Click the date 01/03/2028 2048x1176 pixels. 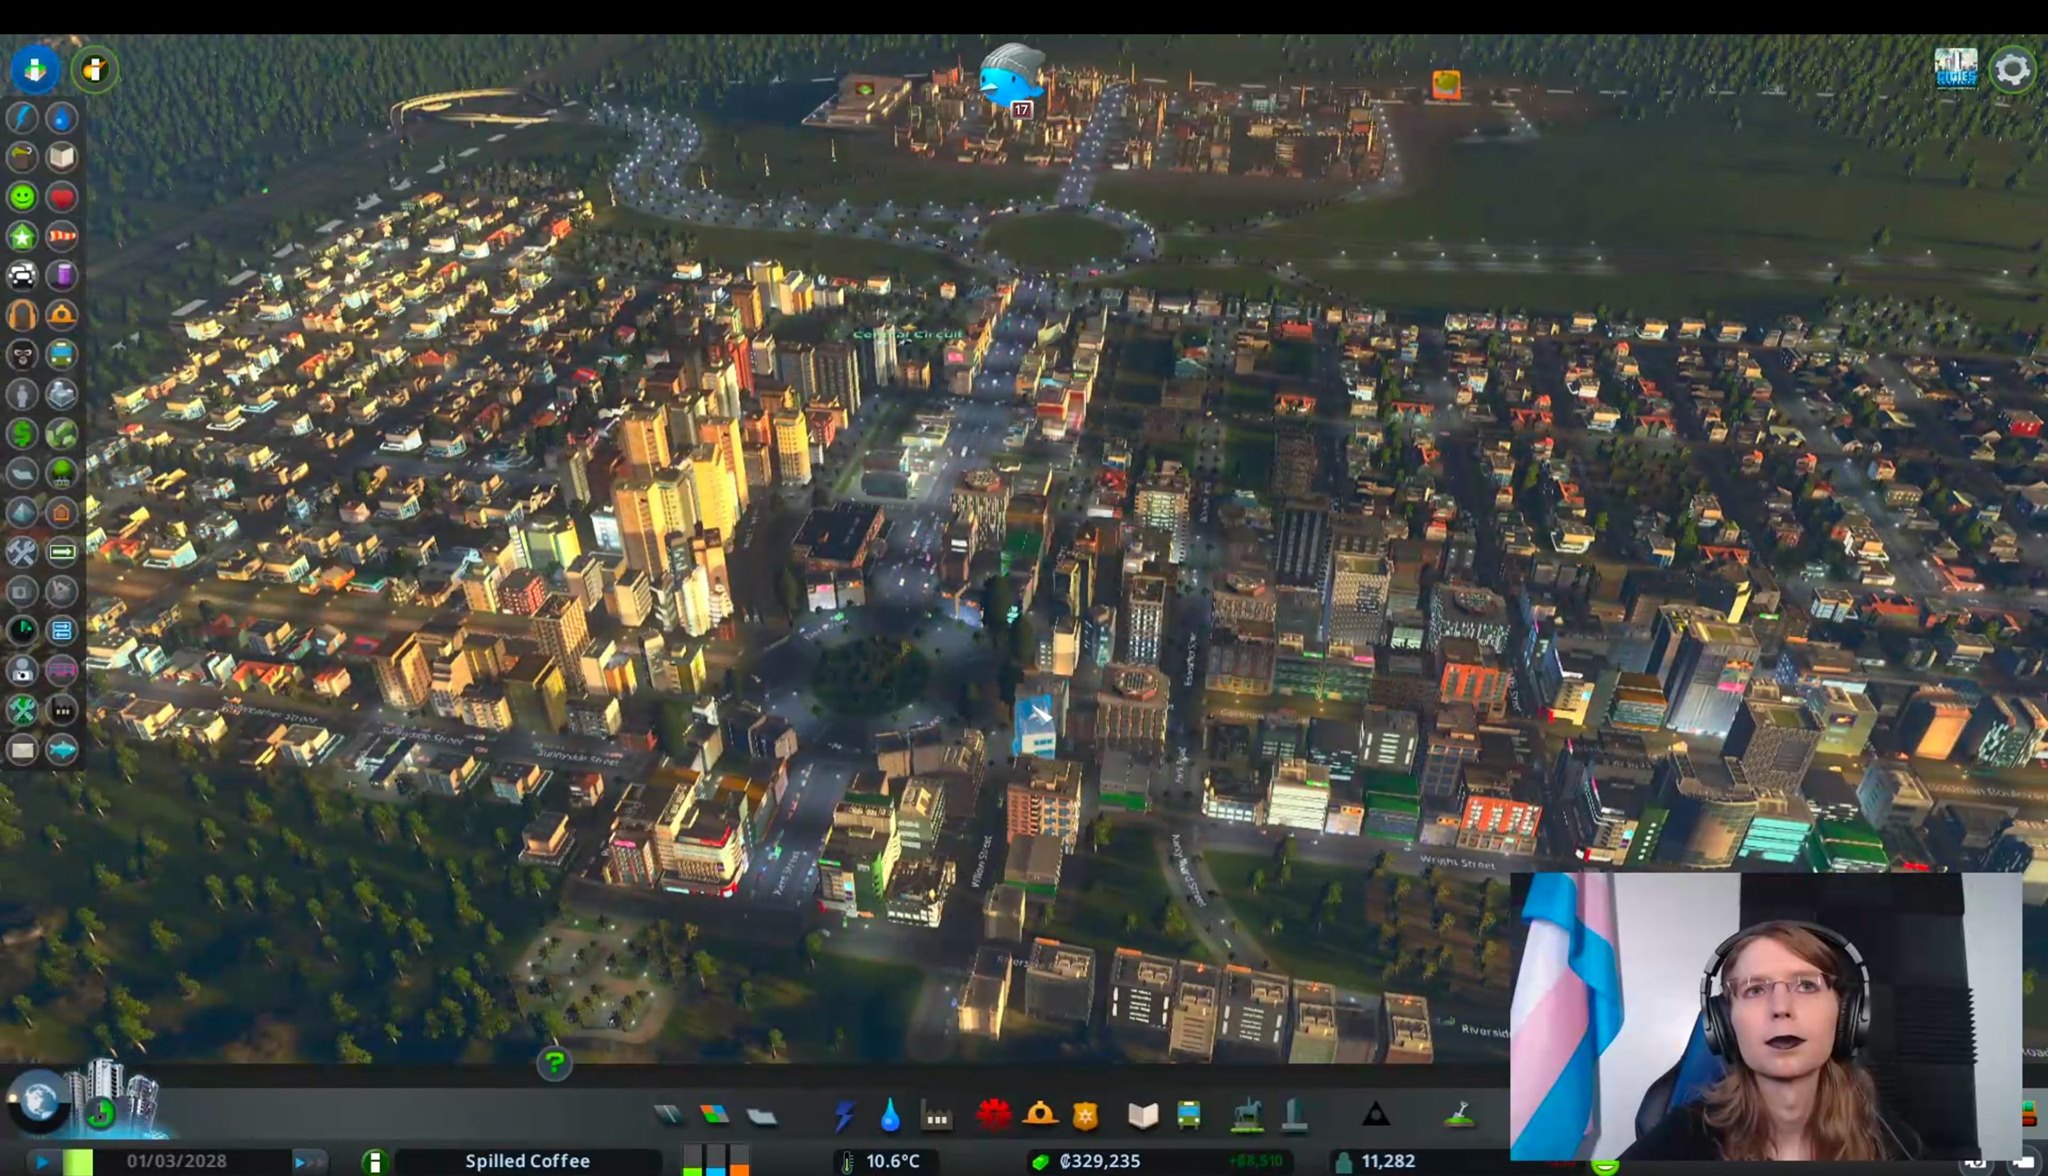click(177, 1161)
